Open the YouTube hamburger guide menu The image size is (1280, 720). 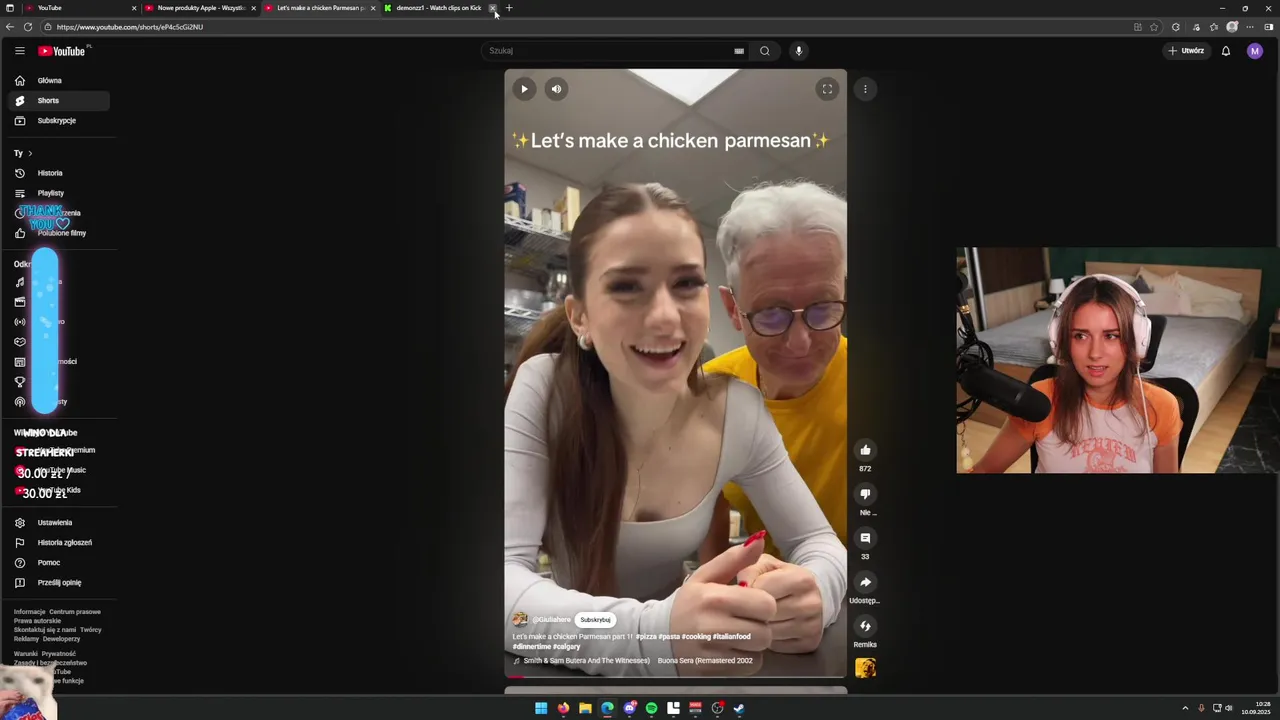click(19, 51)
